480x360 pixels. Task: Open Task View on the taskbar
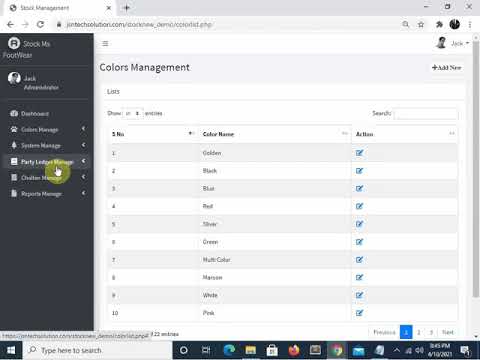pos(206,350)
